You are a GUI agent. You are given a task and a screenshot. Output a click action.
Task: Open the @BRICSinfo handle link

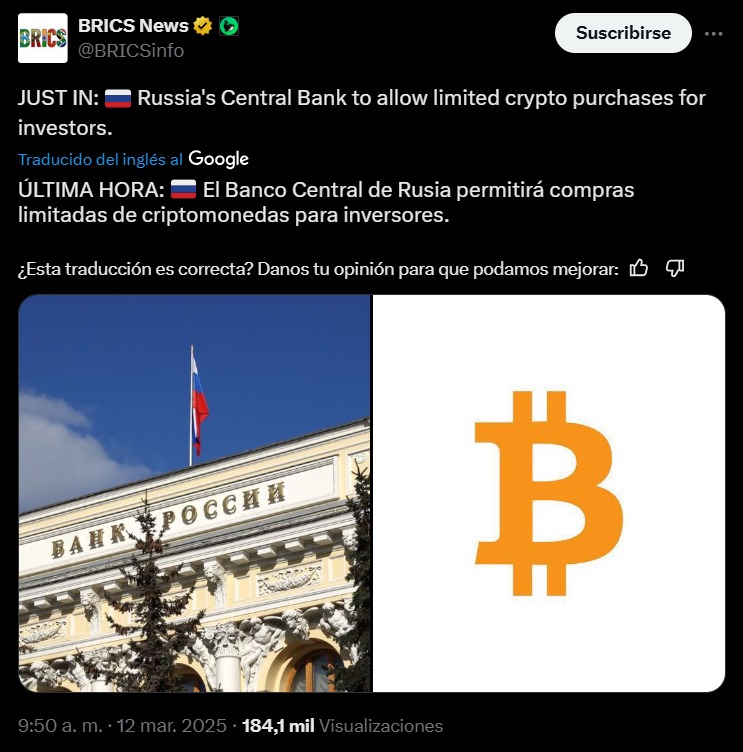pyautogui.click(x=130, y=50)
